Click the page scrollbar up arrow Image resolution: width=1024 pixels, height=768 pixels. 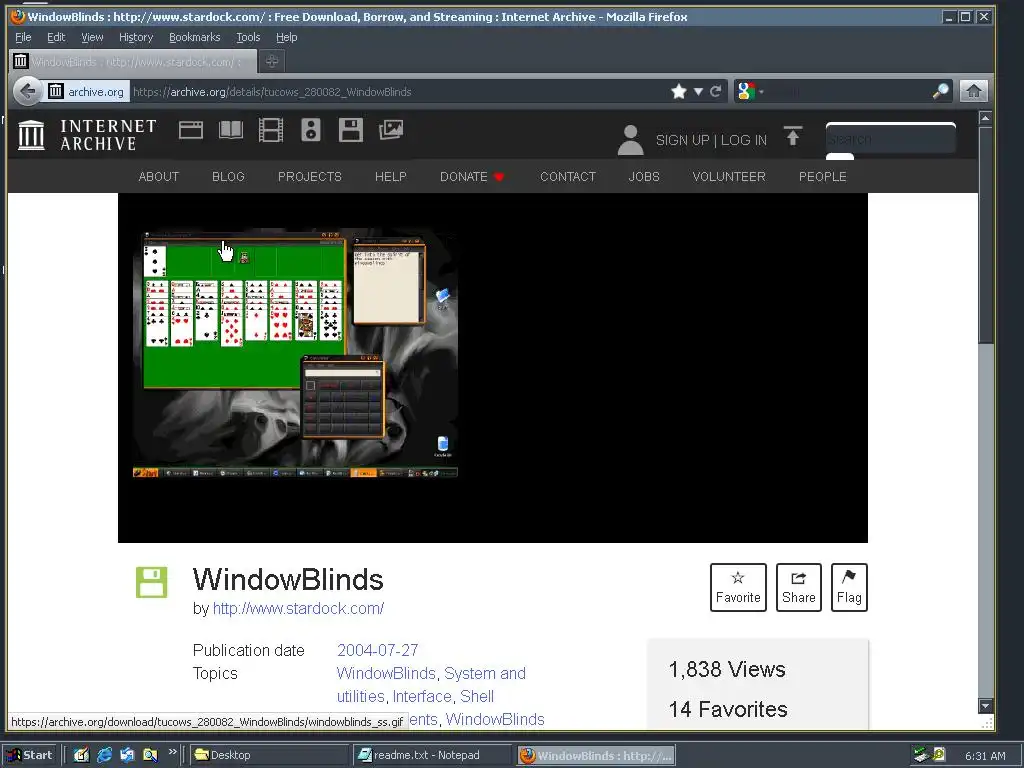pos(985,118)
